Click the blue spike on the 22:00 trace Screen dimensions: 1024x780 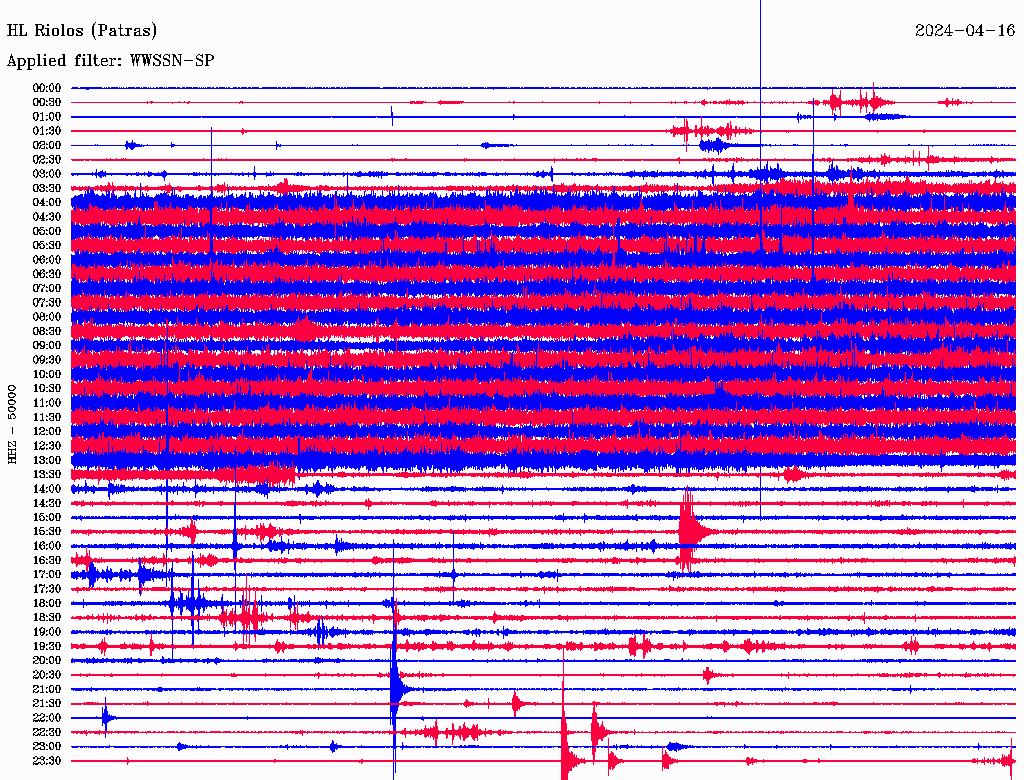[x=107, y=717]
